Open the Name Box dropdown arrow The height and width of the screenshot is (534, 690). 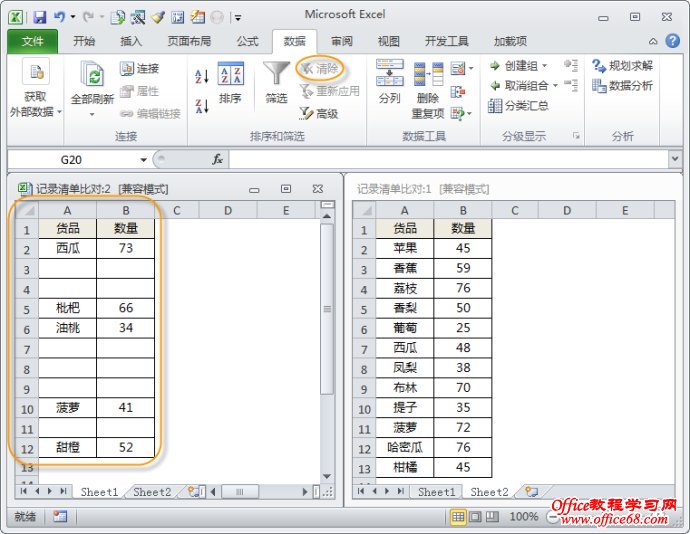coord(143,160)
